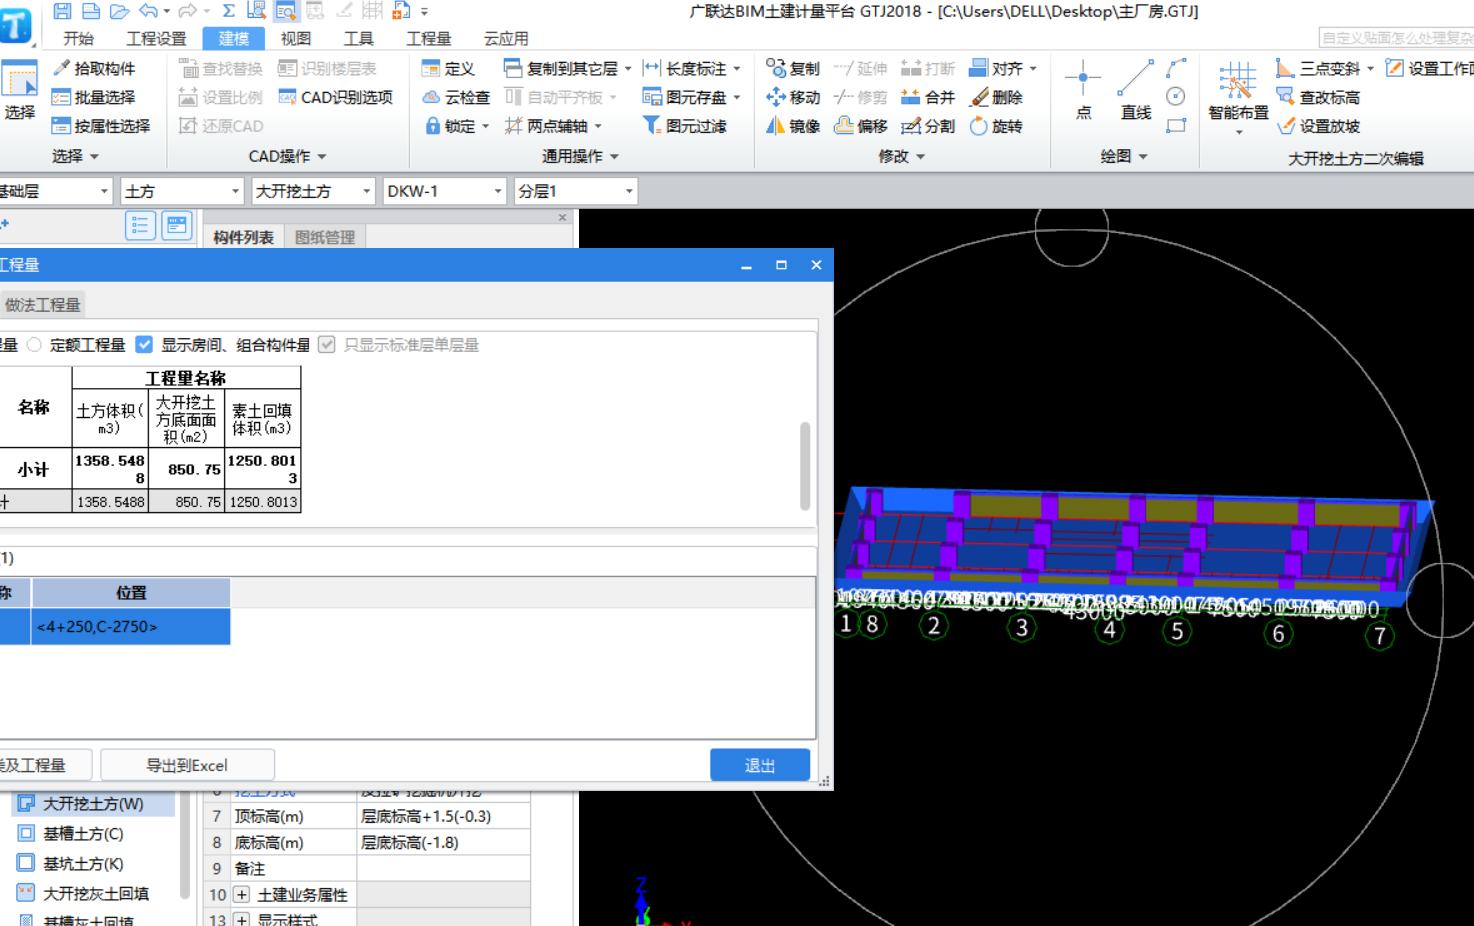Select the 定额工程量 radio button

[x=35, y=345]
